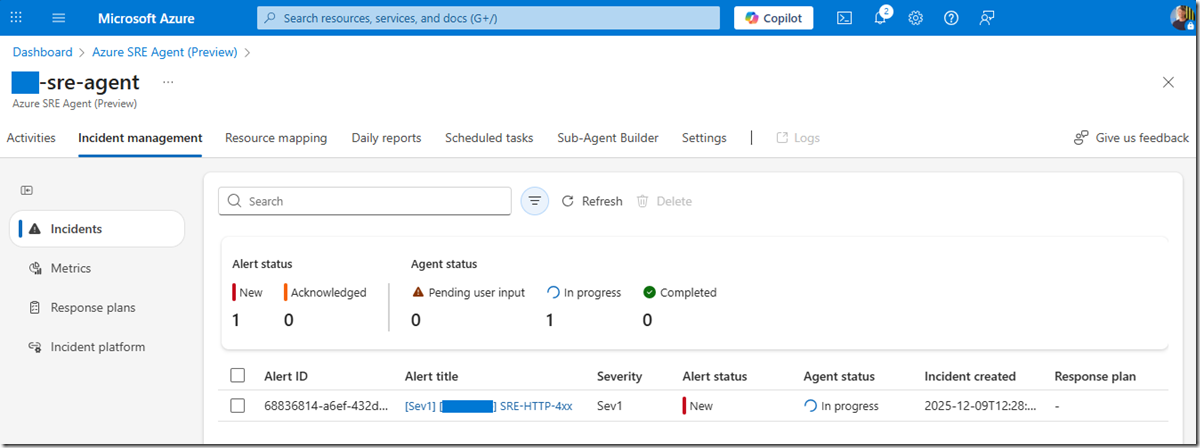Viewport: 1200px width, 448px height.
Task: Open the notifications bell
Action: point(880,18)
